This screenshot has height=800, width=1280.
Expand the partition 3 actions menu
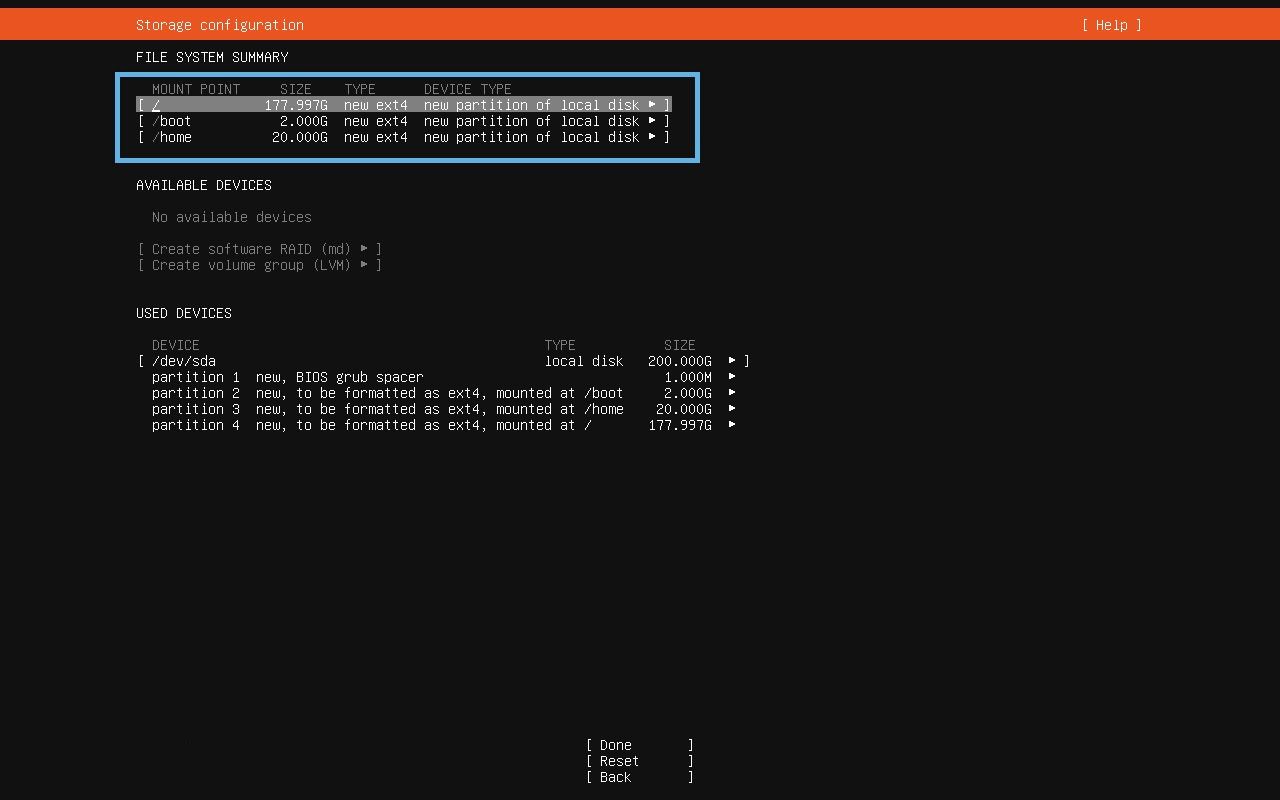[732, 409]
